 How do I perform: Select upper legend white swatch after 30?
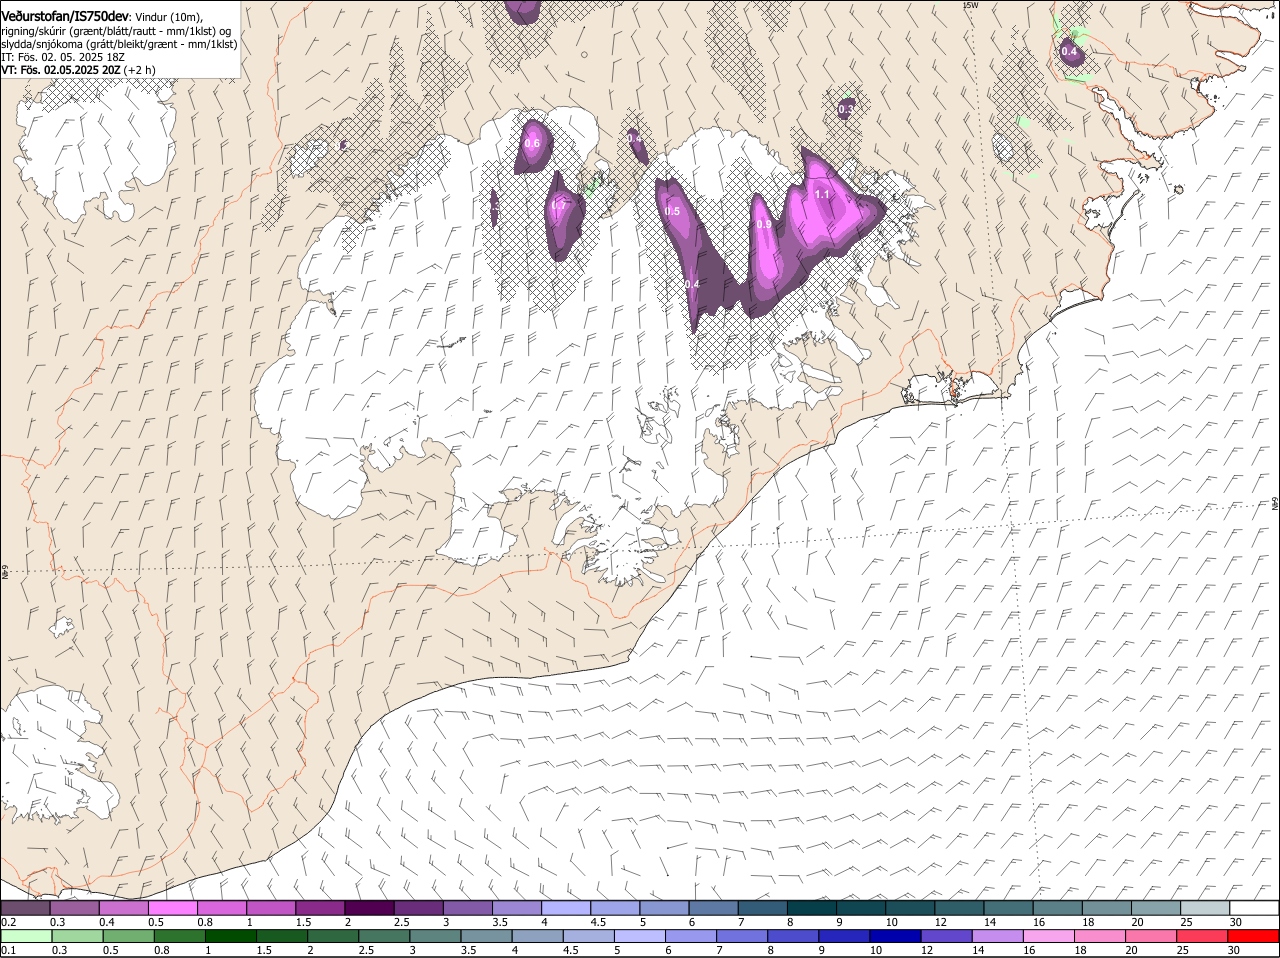point(1255,908)
